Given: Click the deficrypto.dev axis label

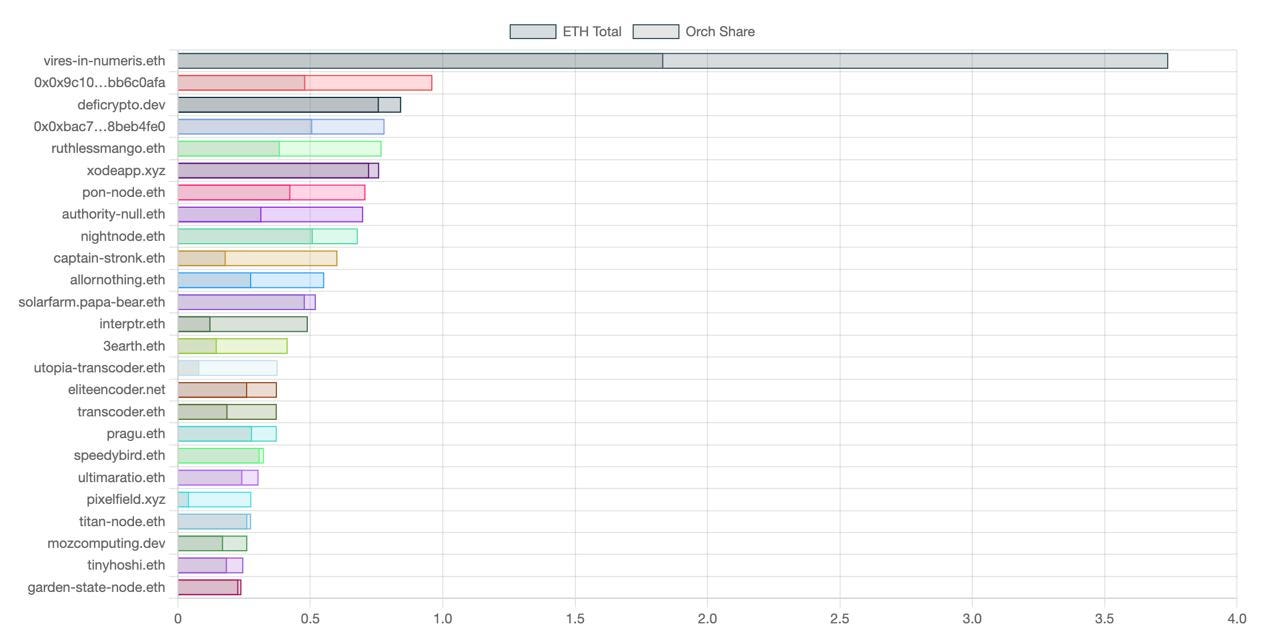Looking at the screenshot, I should click(x=121, y=105).
